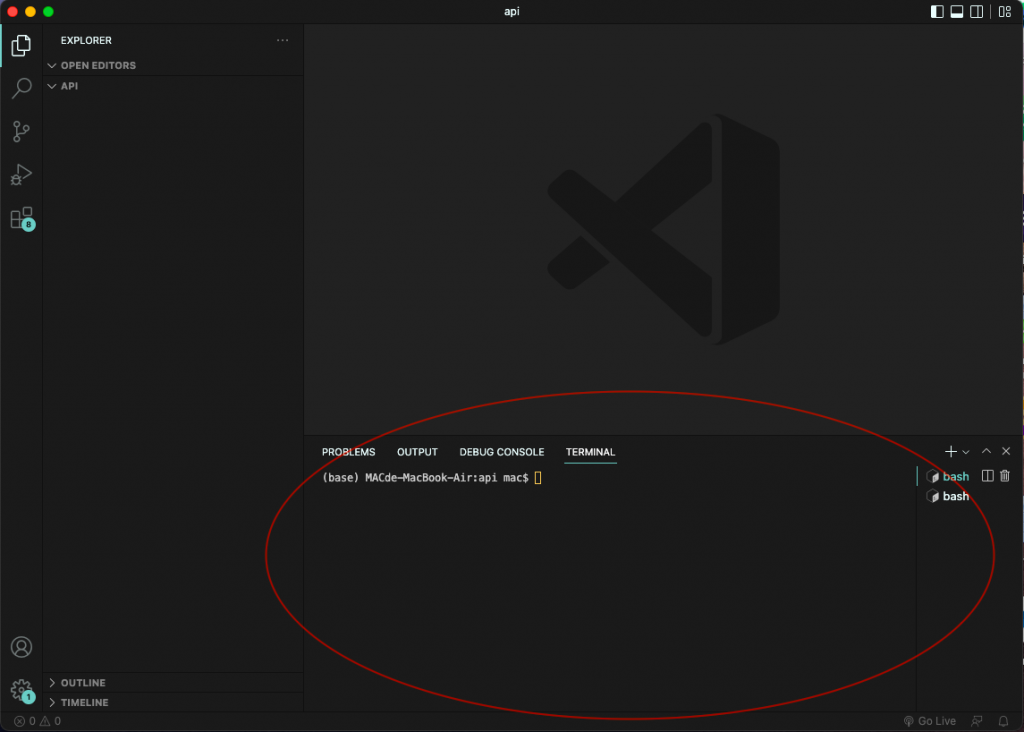
Task: Open the Source Control view
Action: [x=21, y=131]
